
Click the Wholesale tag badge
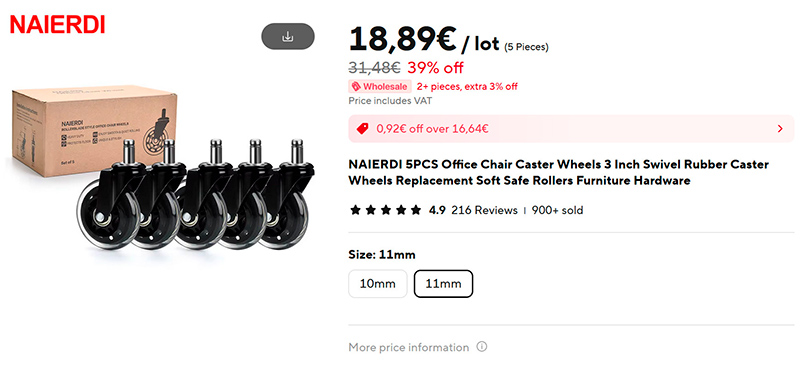click(x=380, y=86)
